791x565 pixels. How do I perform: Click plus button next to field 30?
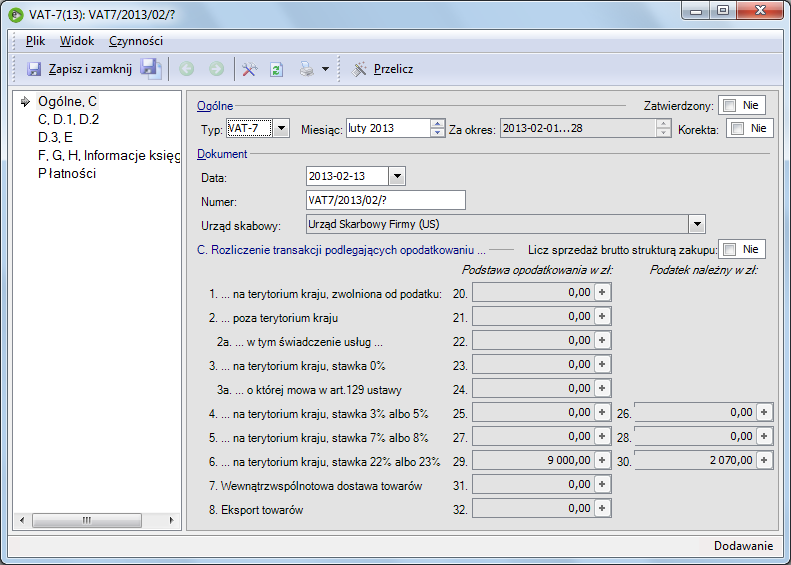click(764, 460)
